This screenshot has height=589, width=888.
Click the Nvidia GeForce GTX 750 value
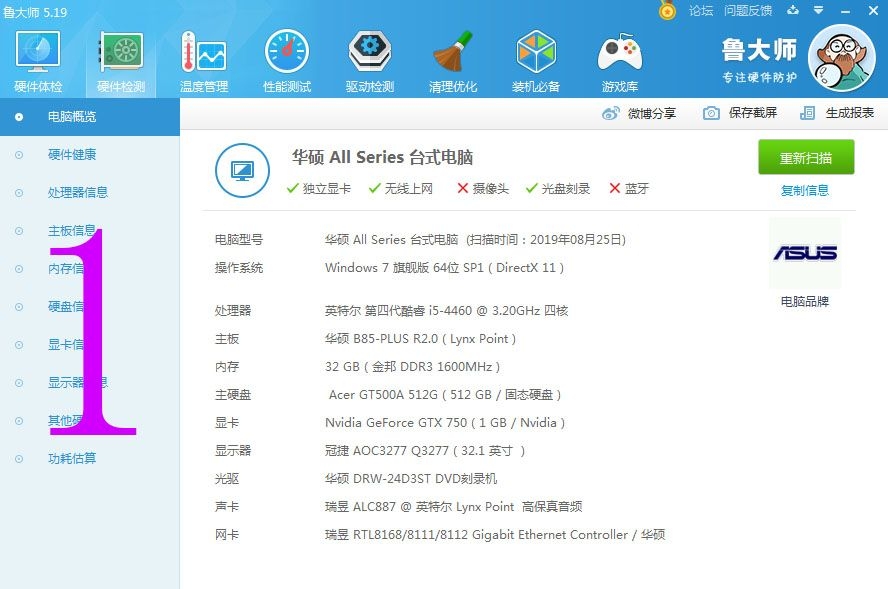[x=445, y=422]
